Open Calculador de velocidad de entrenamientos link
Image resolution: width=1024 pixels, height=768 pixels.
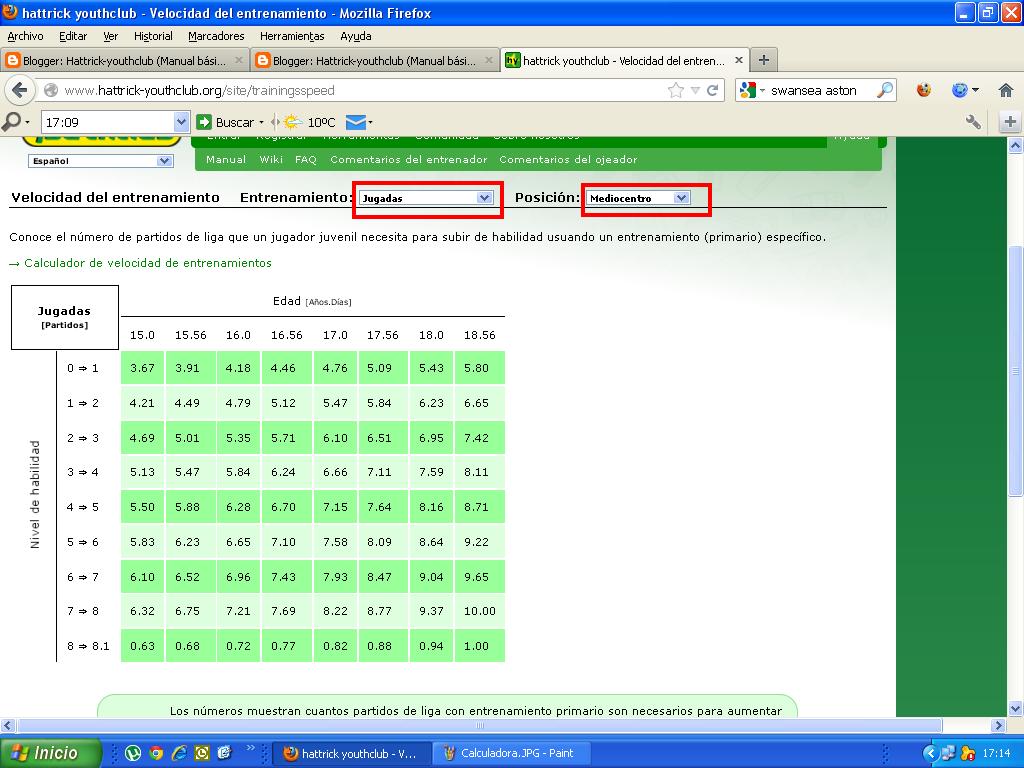[x=148, y=263]
